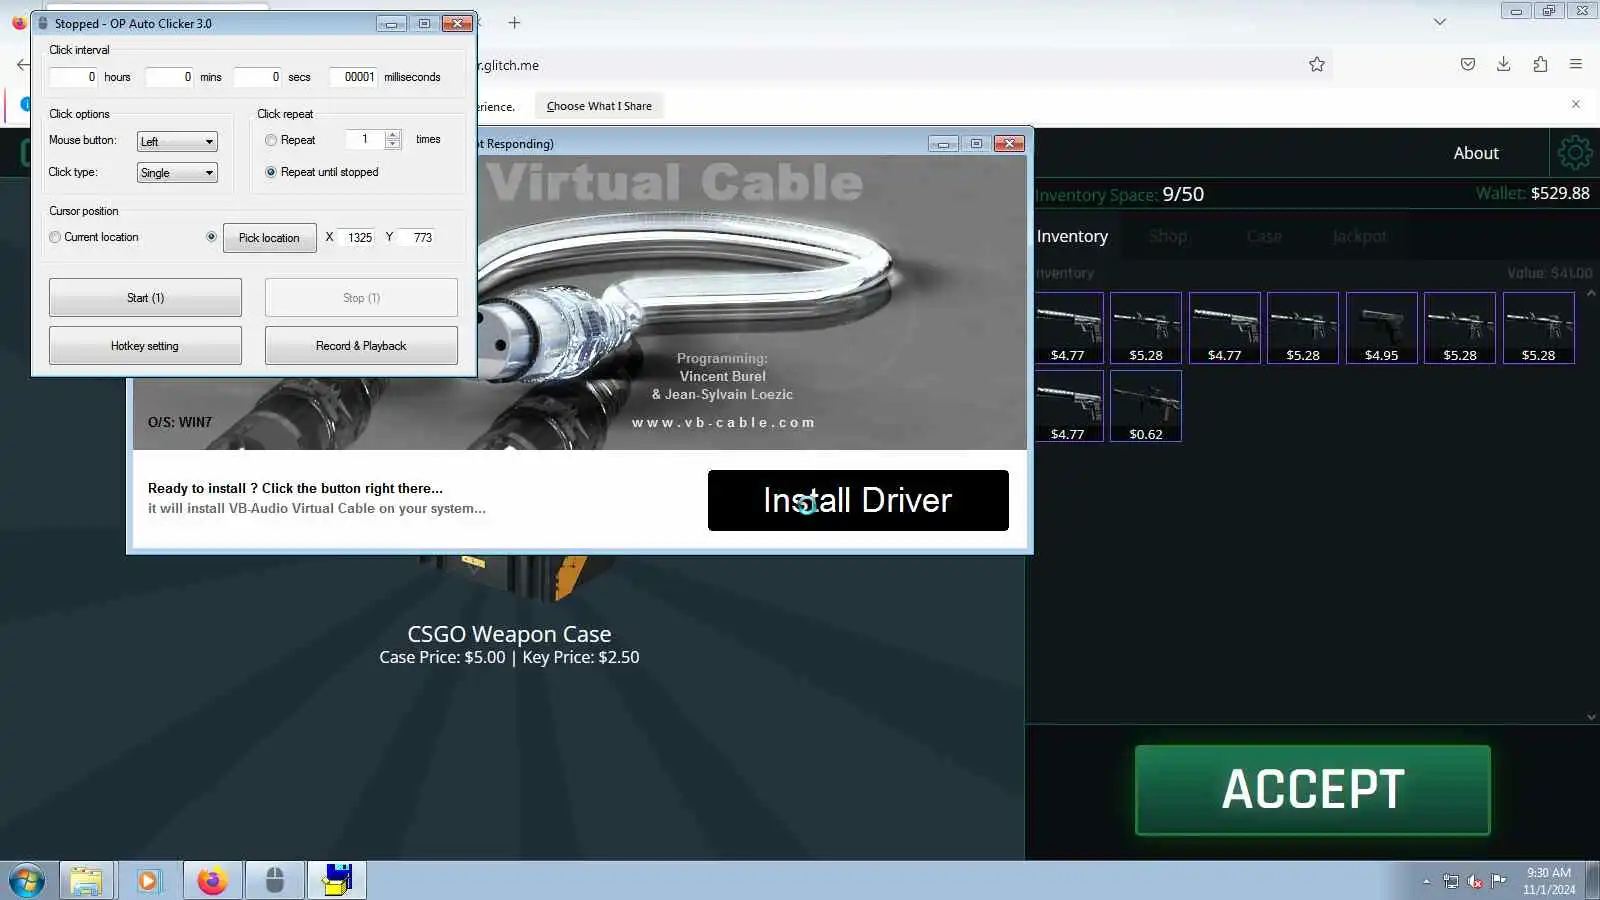The height and width of the screenshot is (900, 1600).
Task: Bookmark this page with the star icon
Action: [1317, 65]
